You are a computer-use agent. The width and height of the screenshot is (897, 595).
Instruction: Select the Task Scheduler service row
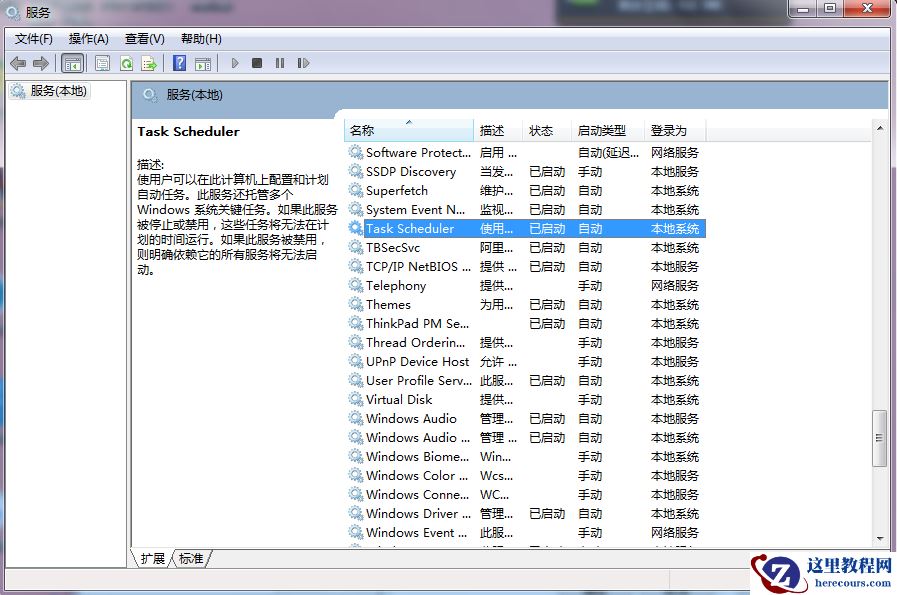(526, 228)
